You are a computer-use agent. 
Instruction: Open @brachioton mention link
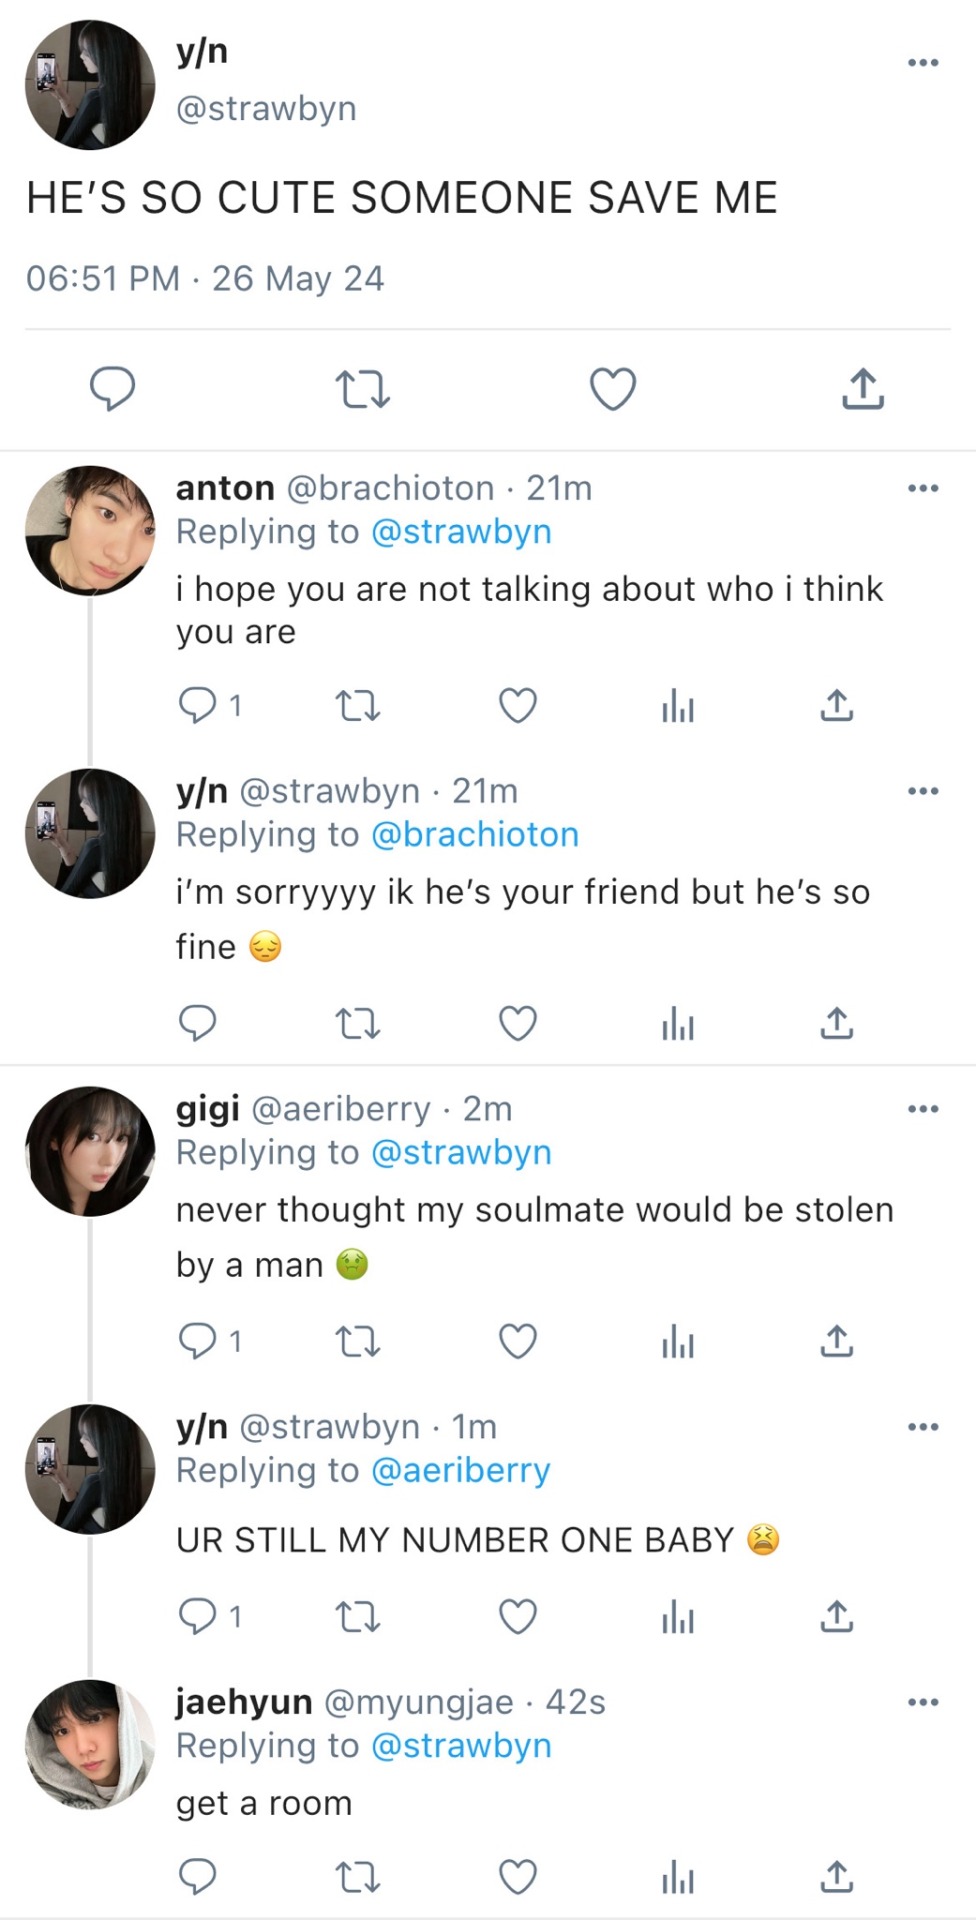[475, 835]
